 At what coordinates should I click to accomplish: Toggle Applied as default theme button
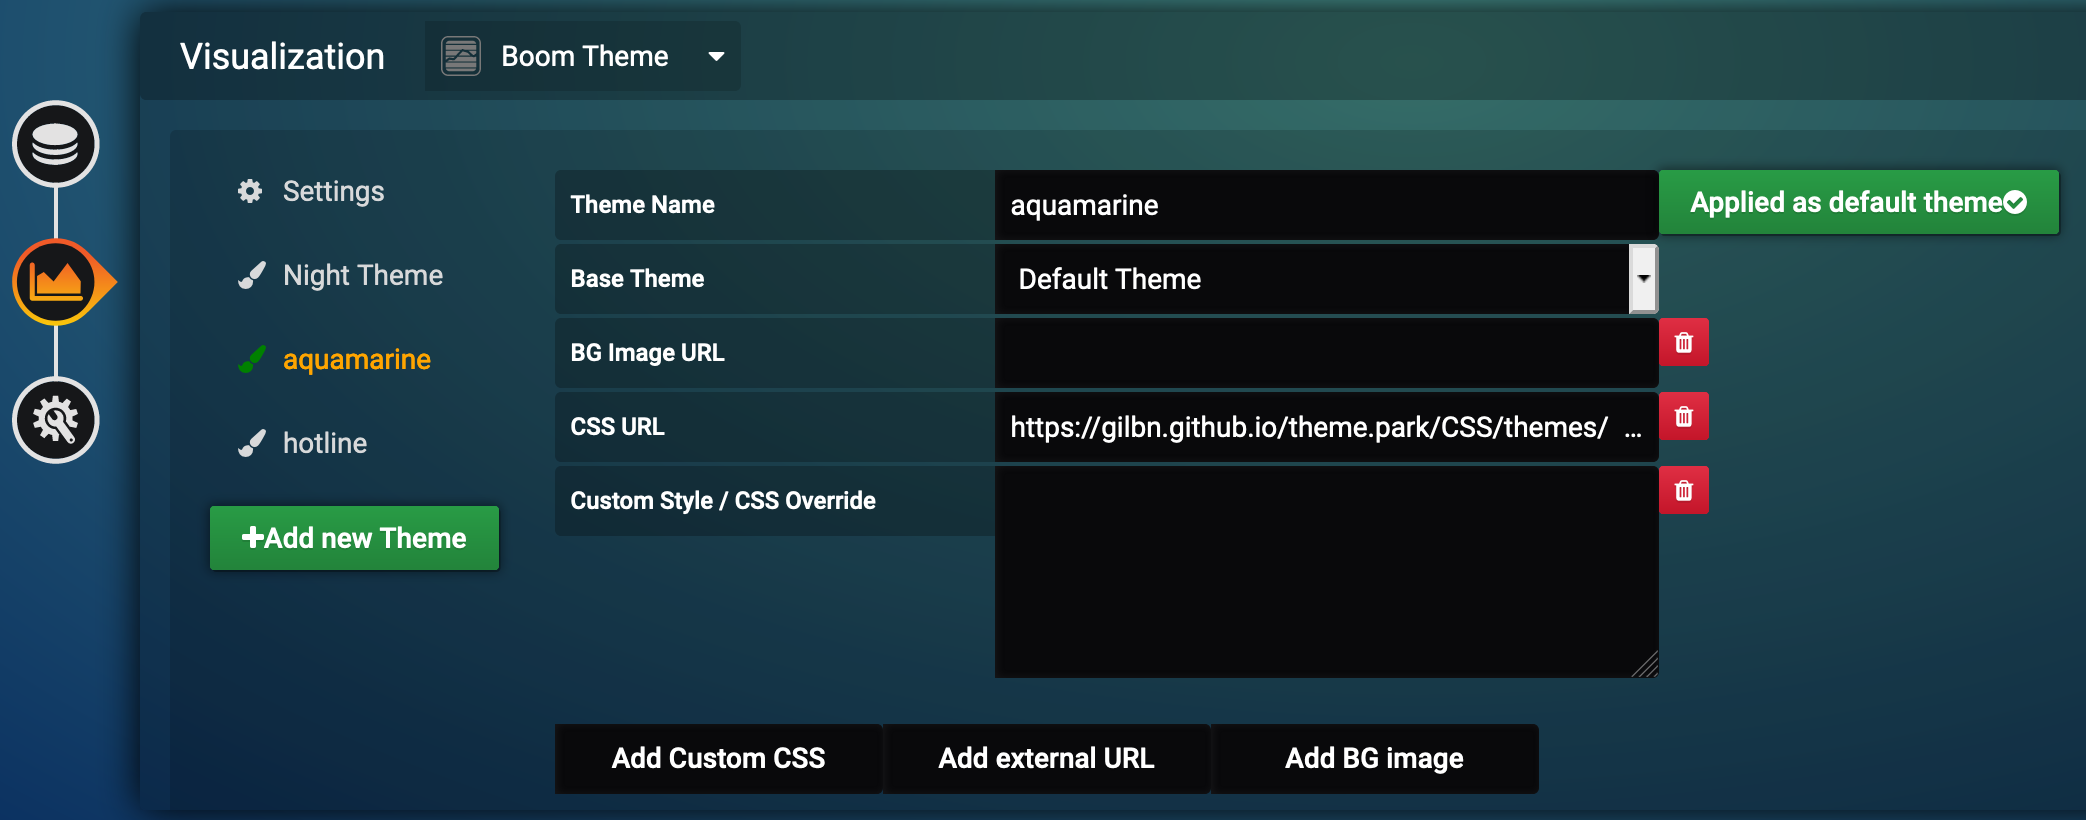tap(1858, 203)
